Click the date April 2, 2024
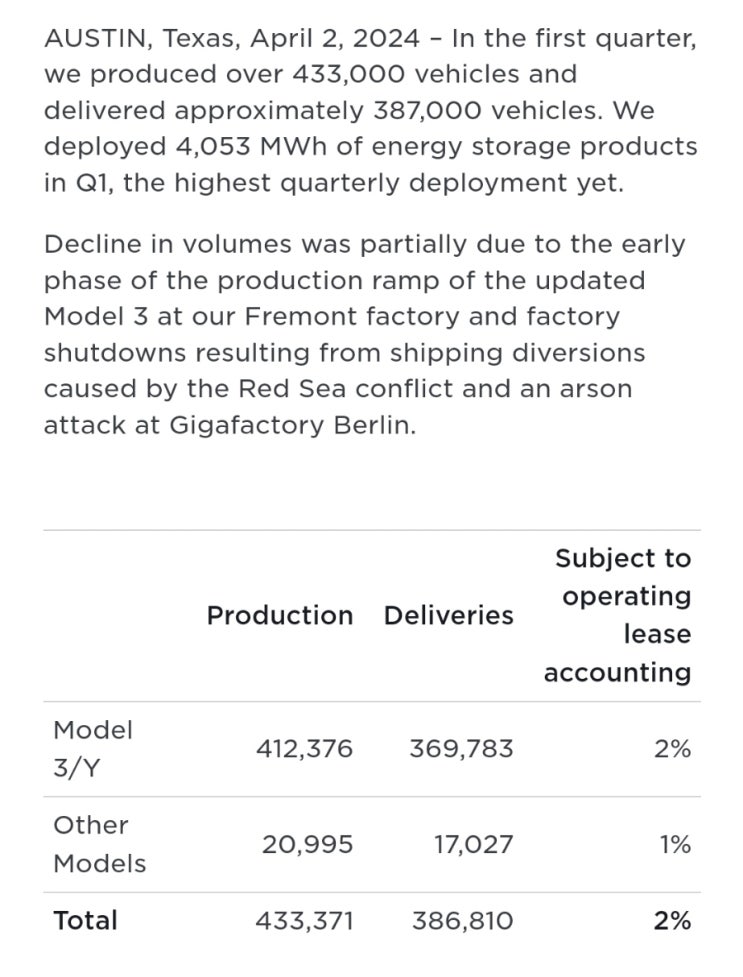743x977 pixels. [x=335, y=39]
